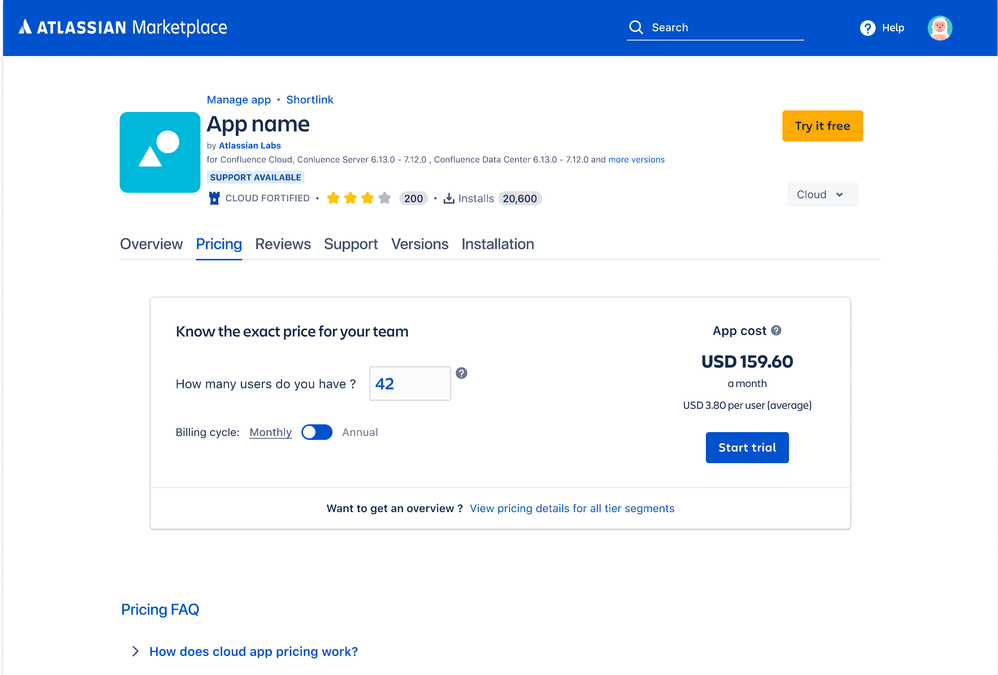Open the Cloud hosting dropdown
This screenshot has height=675, width=998.
822,195
